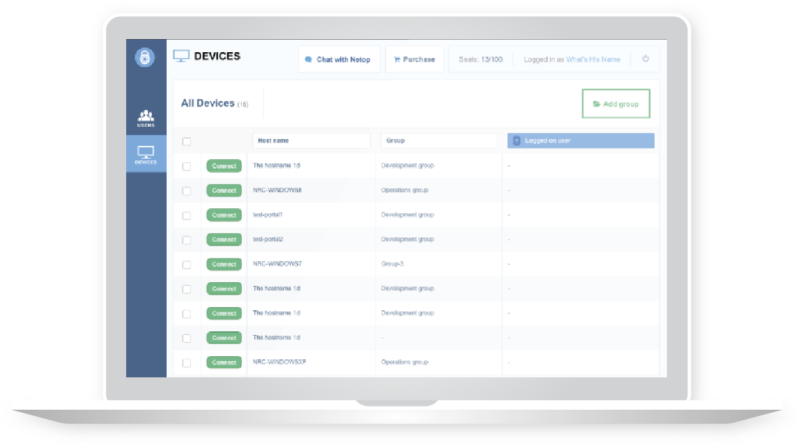This screenshot has height=447, width=800.
Task: Focus the Group filter field
Action: click(439, 141)
